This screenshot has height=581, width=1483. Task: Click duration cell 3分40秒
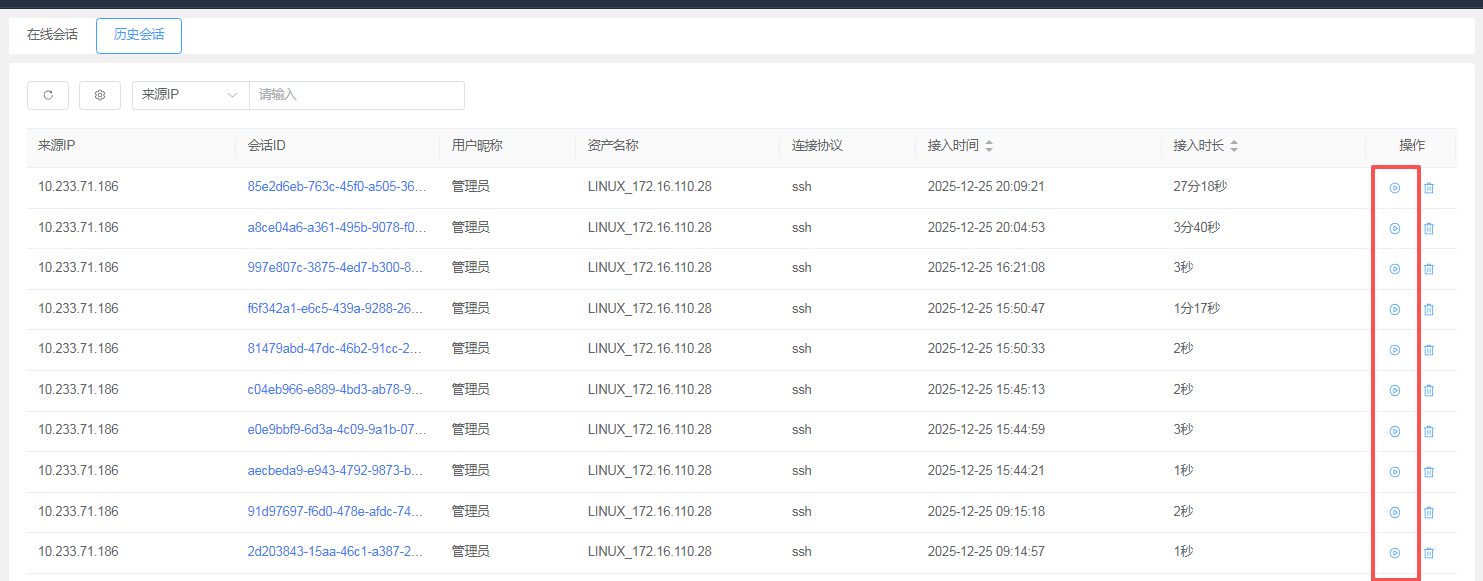pyautogui.click(x=1197, y=227)
